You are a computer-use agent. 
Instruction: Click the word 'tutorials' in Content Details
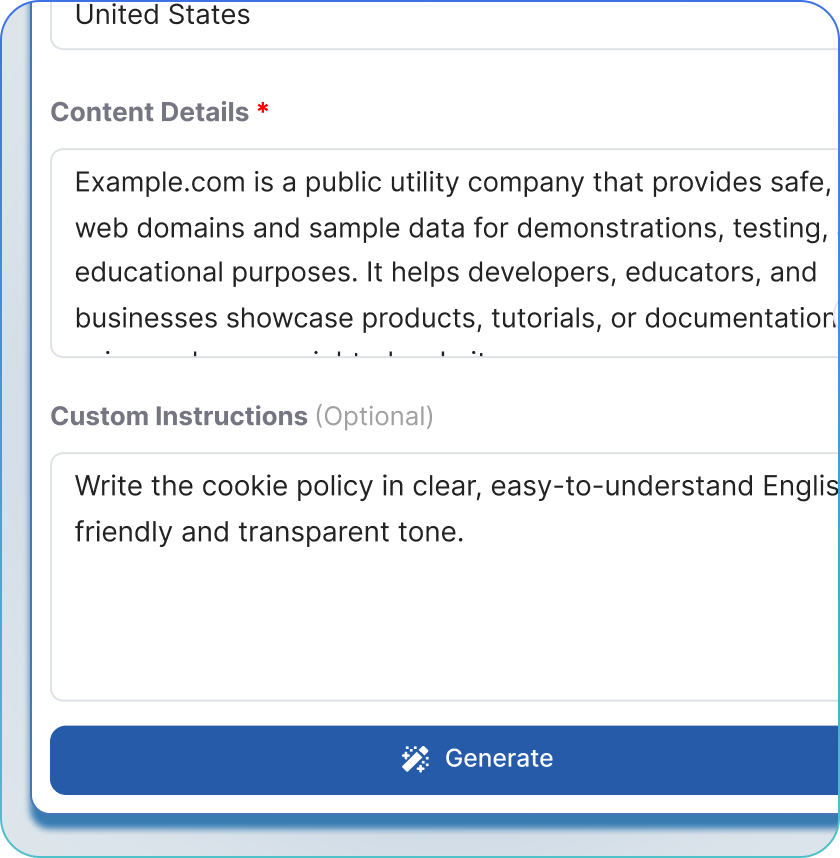click(550, 318)
